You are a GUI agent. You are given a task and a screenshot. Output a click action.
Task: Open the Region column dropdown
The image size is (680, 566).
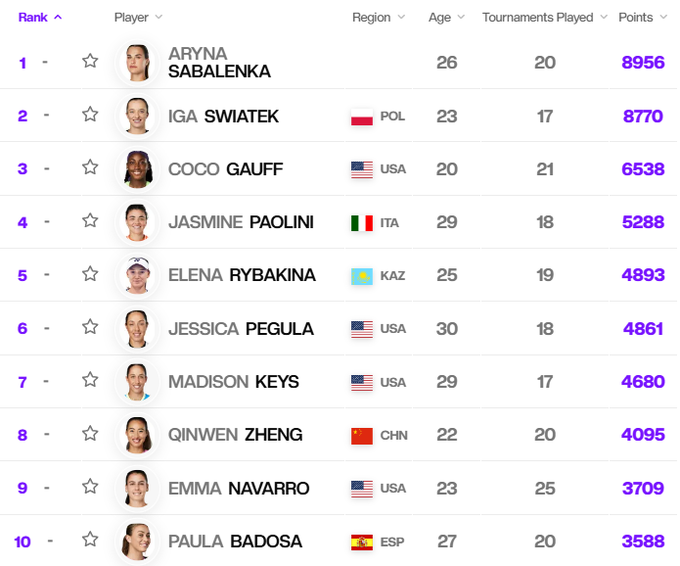pyautogui.click(x=378, y=17)
